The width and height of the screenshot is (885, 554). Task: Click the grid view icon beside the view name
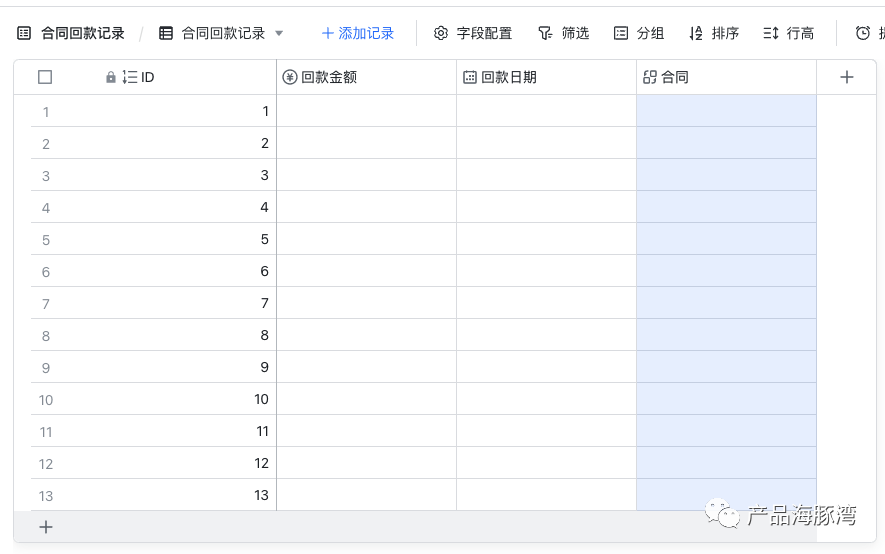coord(165,33)
